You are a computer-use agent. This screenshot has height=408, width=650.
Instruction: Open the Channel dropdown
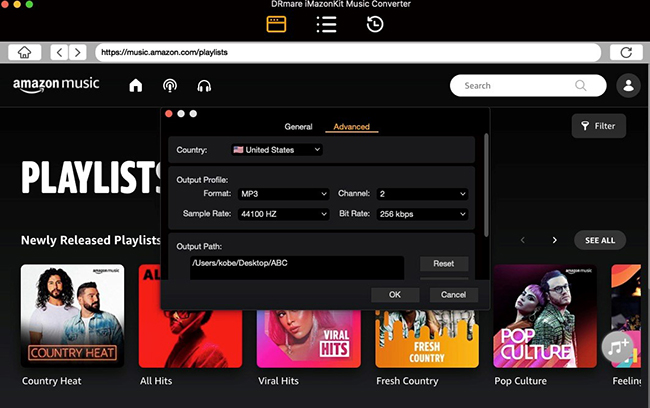[422, 194]
